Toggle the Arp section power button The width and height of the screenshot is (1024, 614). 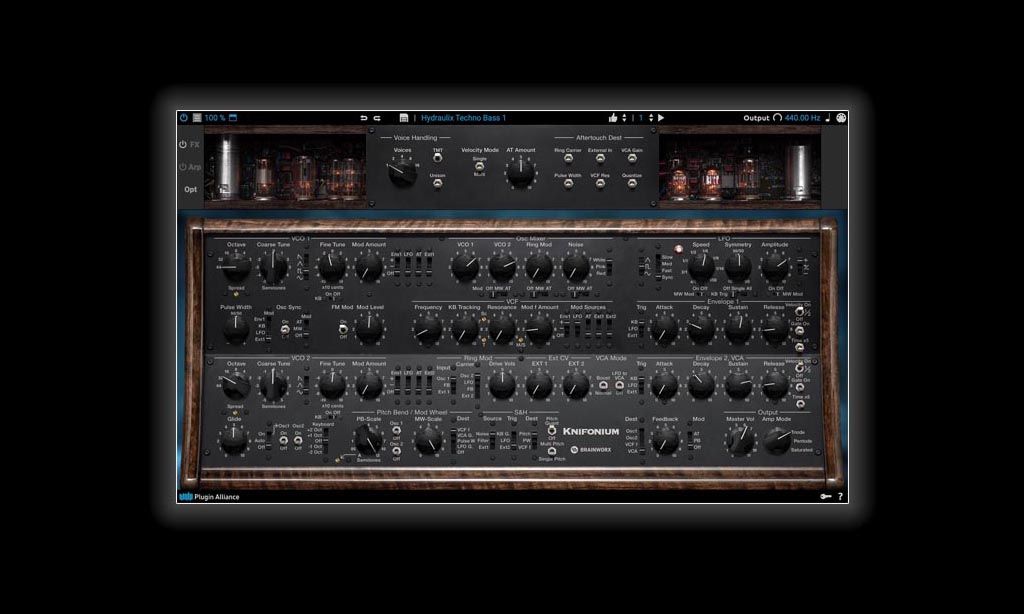[x=183, y=167]
